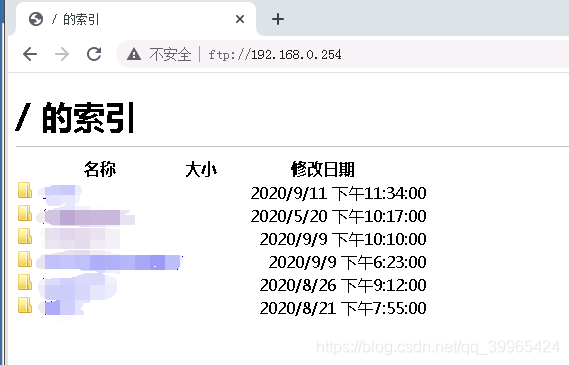Image resolution: width=569 pixels, height=365 pixels.
Task: Open the blurred folder link dated 2020/8/26
Action: [x=77, y=286]
